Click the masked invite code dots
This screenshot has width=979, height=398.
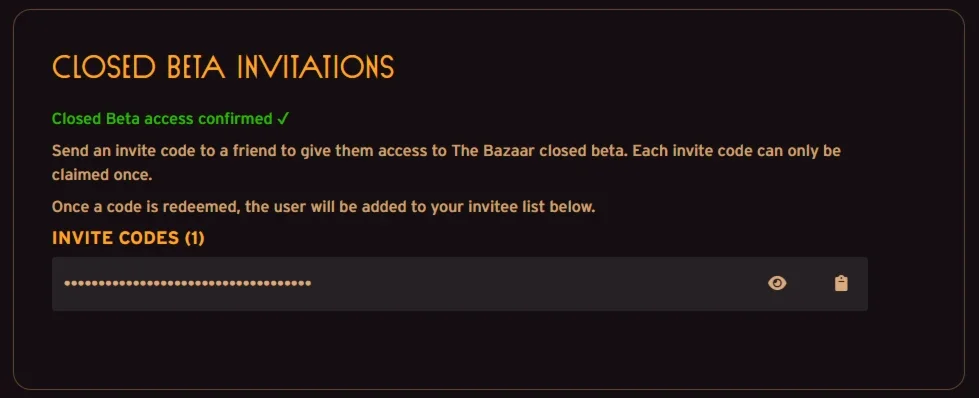(x=187, y=284)
